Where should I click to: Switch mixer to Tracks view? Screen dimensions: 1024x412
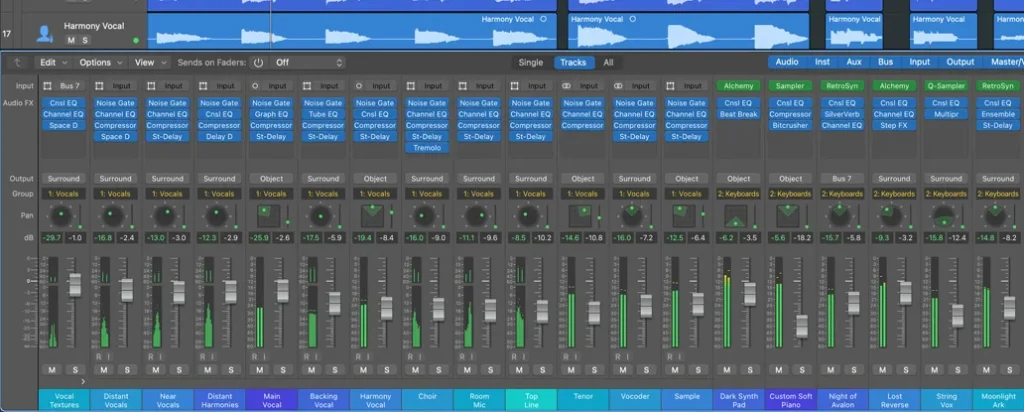[575, 63]
